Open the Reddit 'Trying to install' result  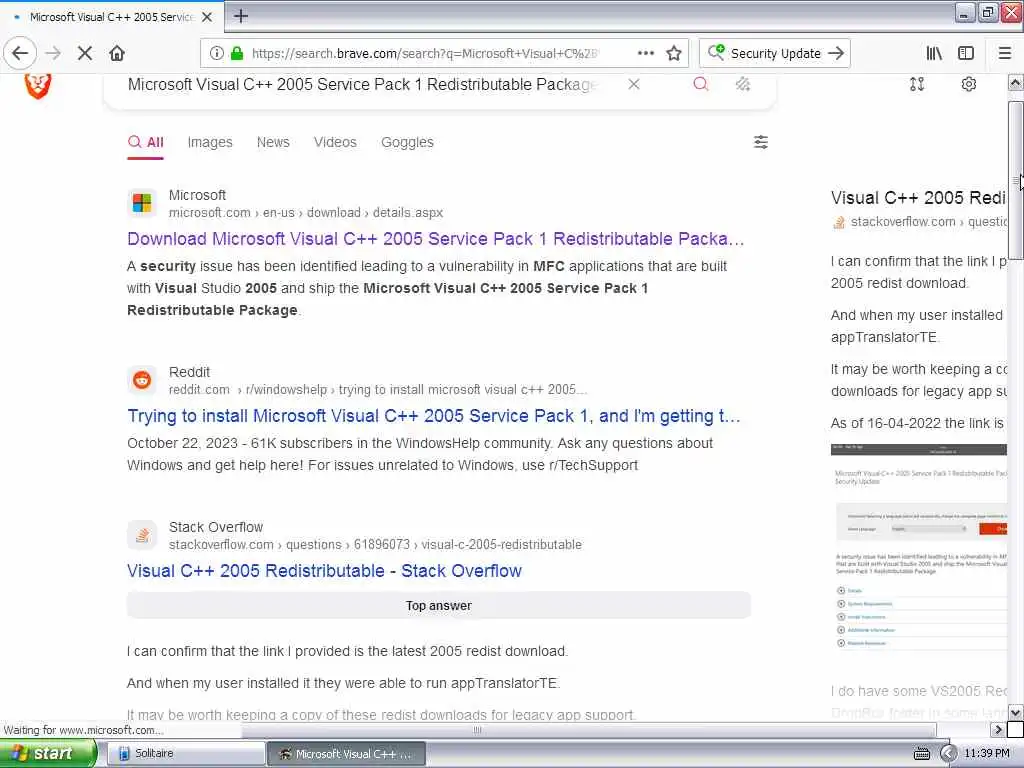pos(434,416)
